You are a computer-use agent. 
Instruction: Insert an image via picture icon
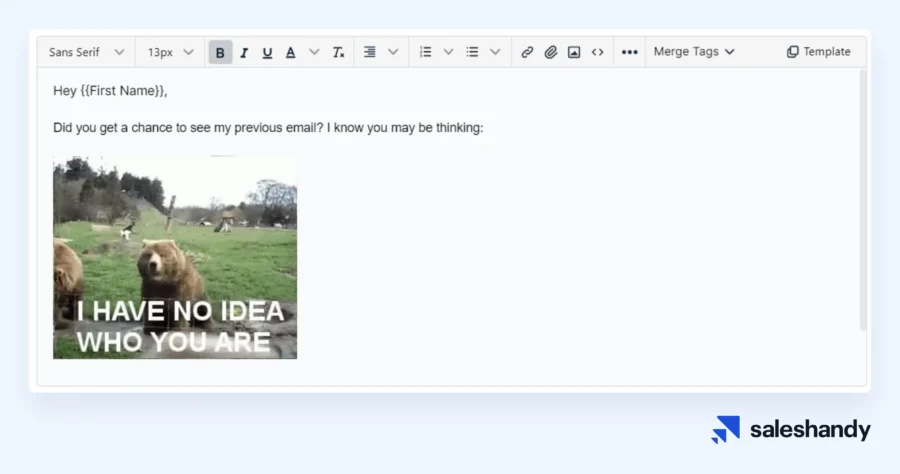574,52
